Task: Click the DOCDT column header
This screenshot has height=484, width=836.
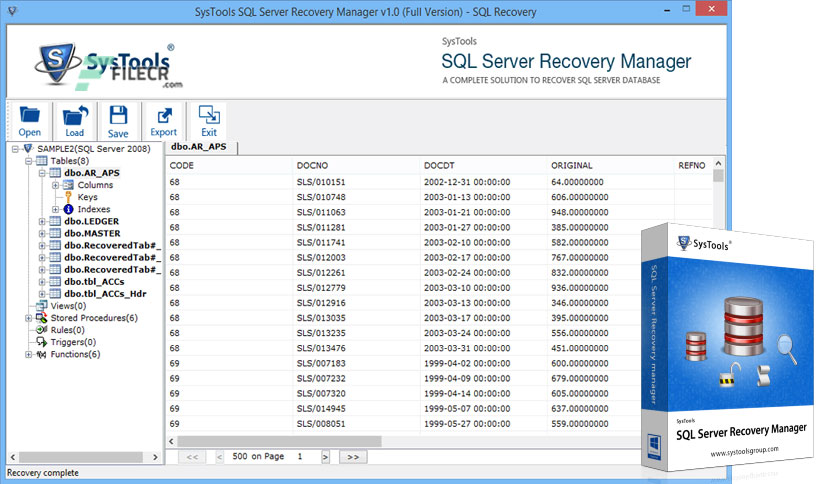Action: 484,165
